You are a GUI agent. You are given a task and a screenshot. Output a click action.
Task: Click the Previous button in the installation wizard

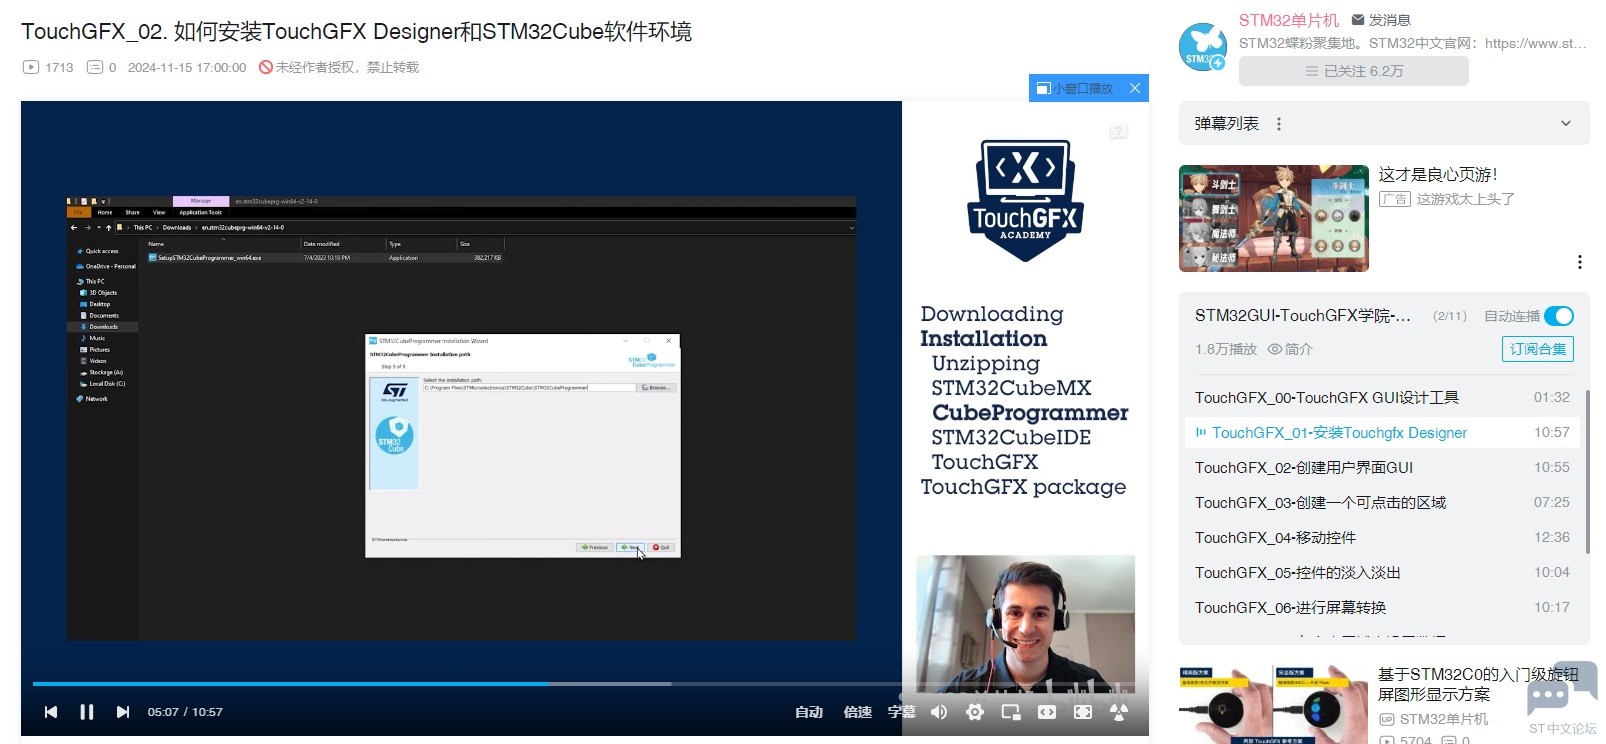594,547
